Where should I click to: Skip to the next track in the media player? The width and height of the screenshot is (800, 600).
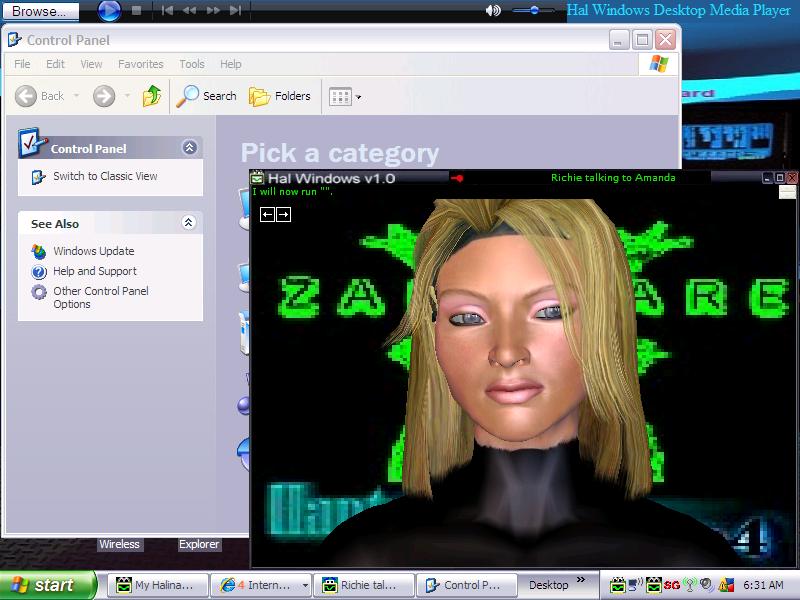[235, 10]
